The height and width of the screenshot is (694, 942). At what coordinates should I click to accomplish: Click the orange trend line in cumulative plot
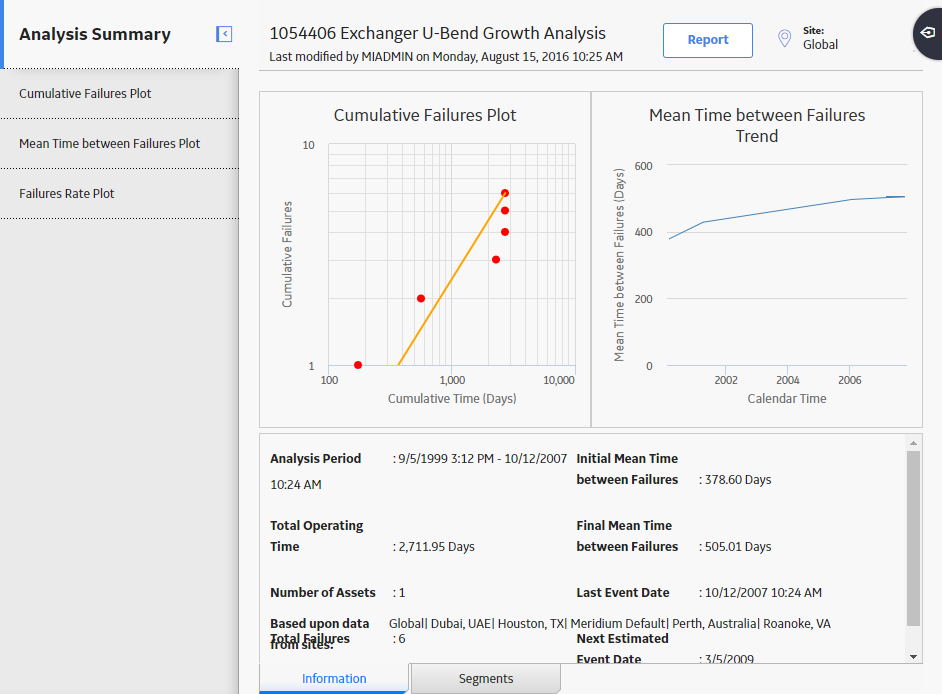(452, 279)
